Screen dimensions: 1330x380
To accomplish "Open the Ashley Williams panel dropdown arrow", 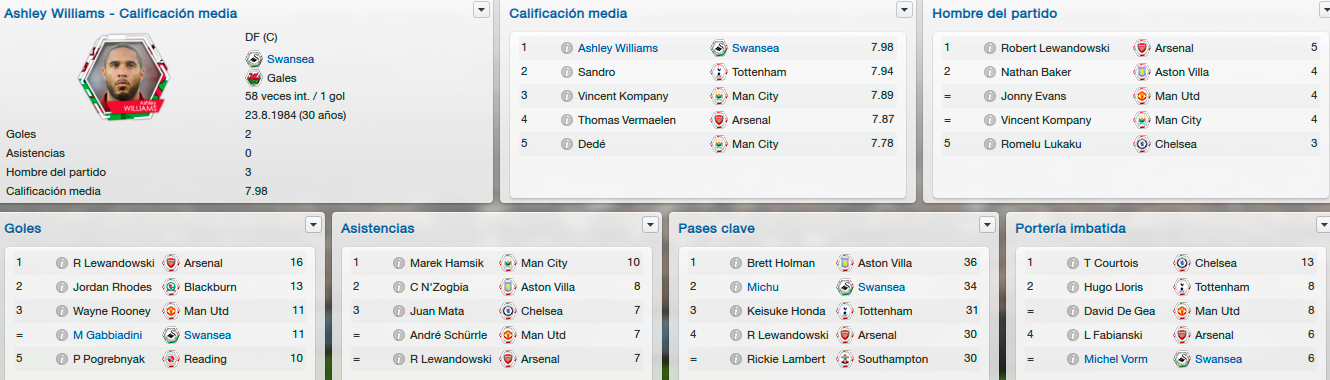I will [482, 9].
